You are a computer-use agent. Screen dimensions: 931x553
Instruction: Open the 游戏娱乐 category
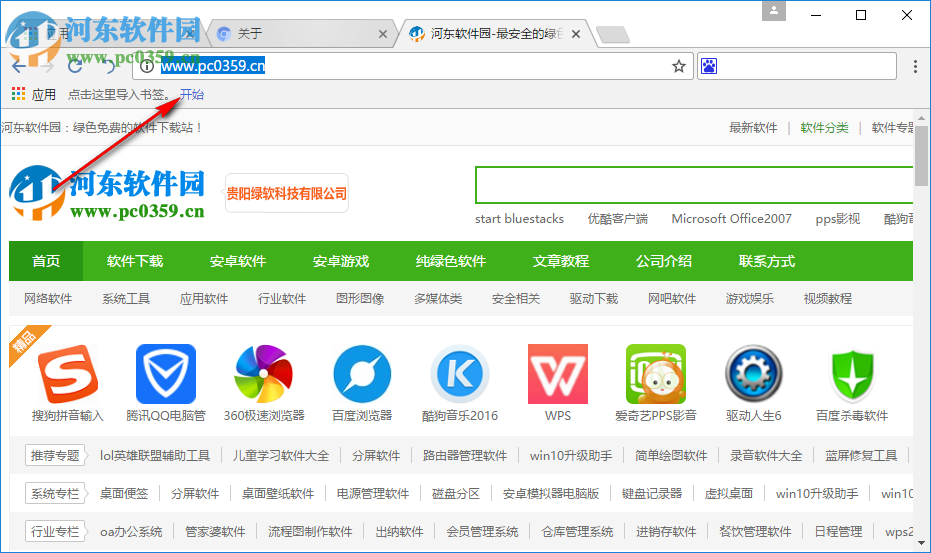point(749,299)
